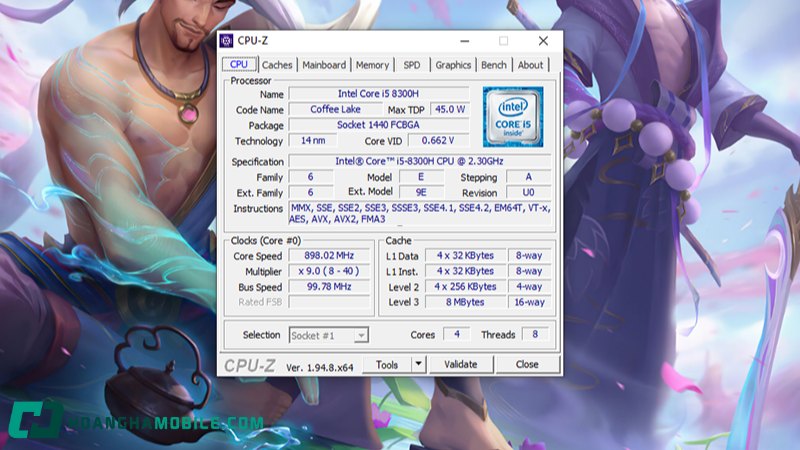Image resolution: width=800 pixels, height=450 pixels.
Task: Open the Mainboard tab
Action: [324, 65]
